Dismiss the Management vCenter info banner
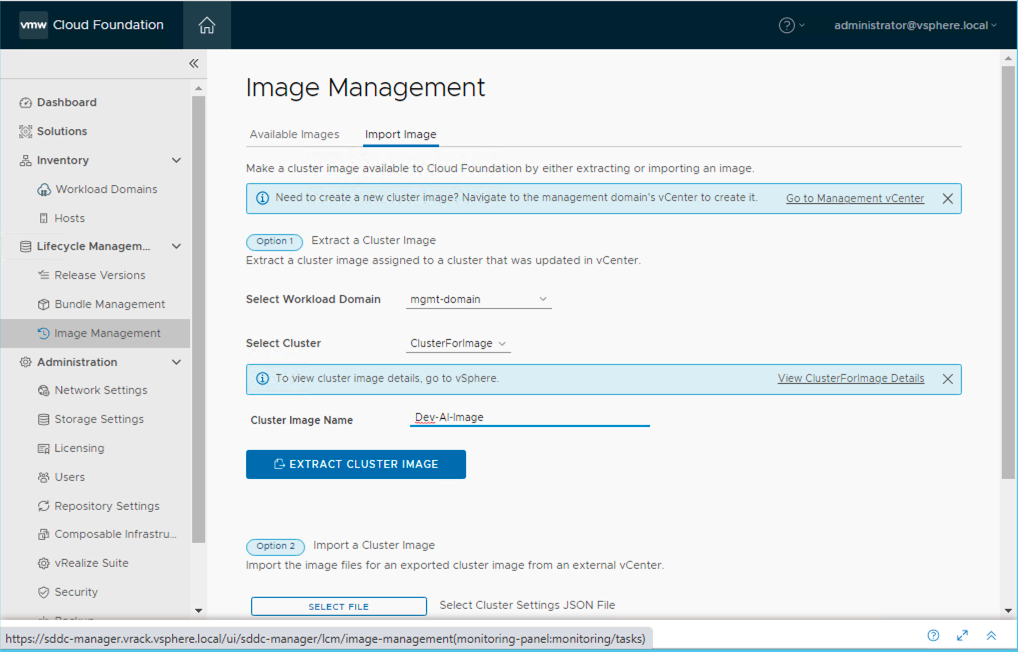This screenshot has height=652, width=1018. tap(947, 199)
